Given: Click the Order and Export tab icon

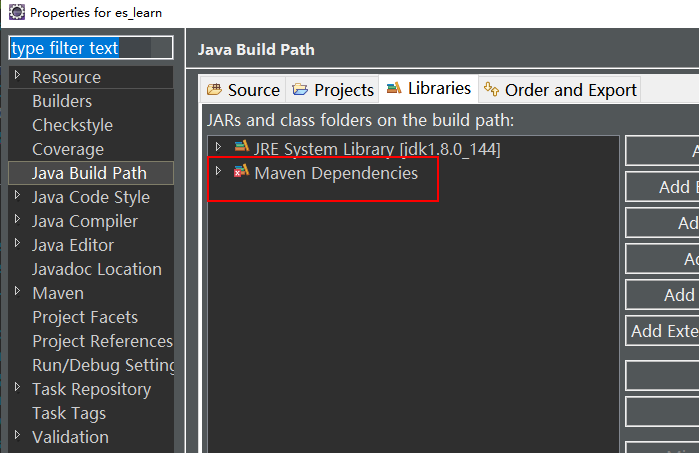Looking at the screenshot, I should [491, 89].
